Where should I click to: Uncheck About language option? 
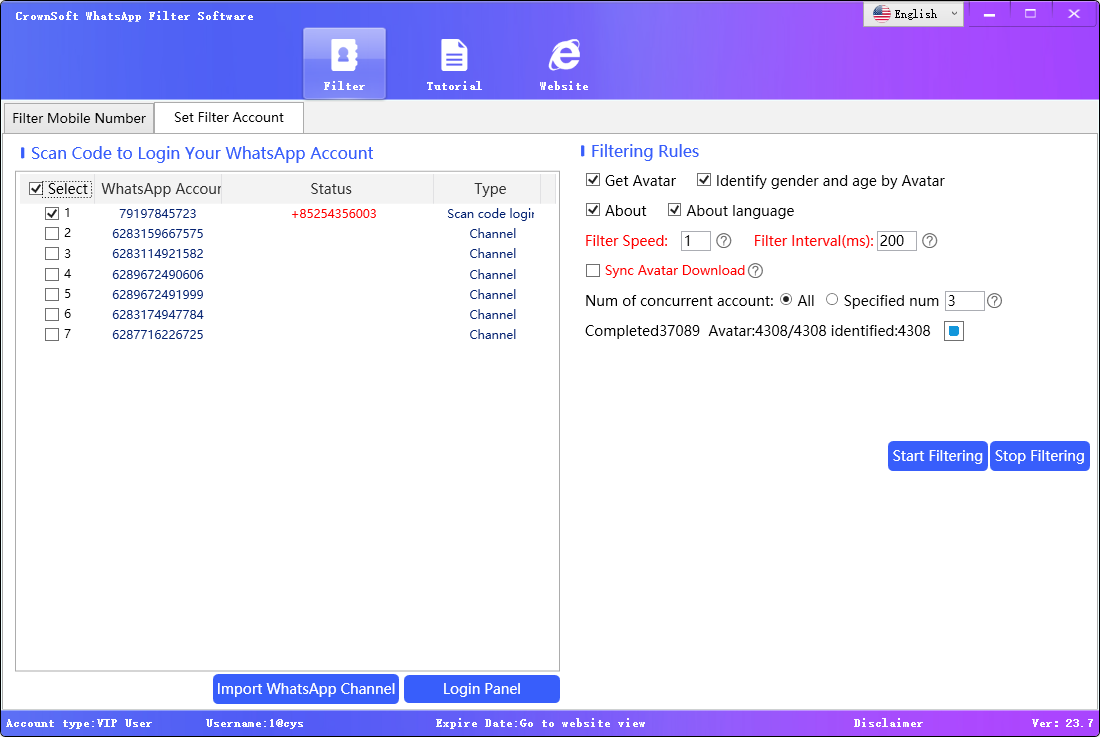(x=675, y=210)
